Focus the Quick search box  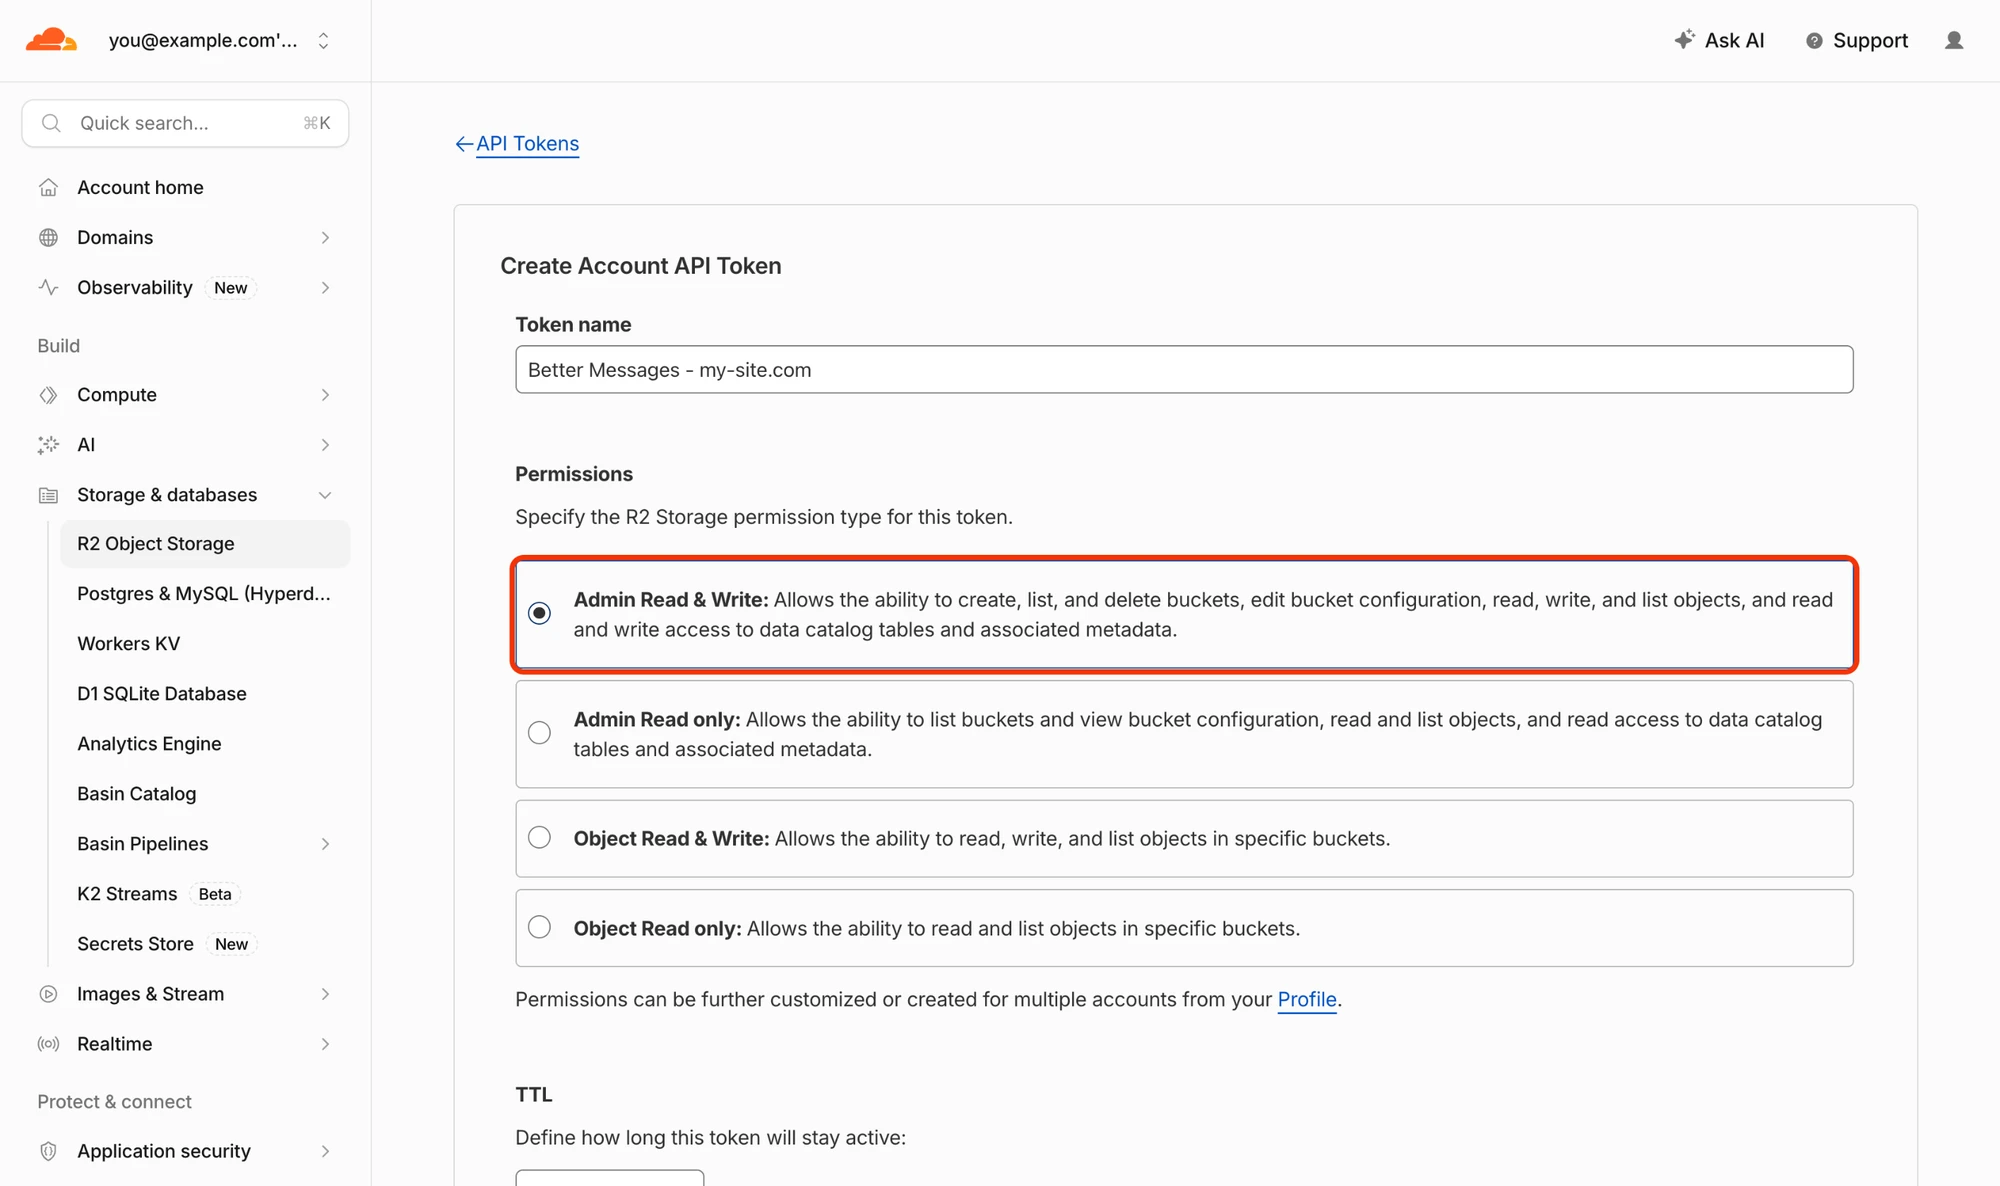pyautogui.click(x=185, y=123)
